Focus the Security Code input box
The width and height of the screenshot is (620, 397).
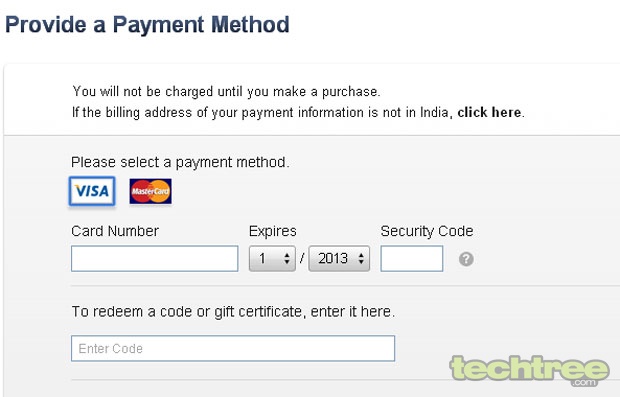point(412,259)
